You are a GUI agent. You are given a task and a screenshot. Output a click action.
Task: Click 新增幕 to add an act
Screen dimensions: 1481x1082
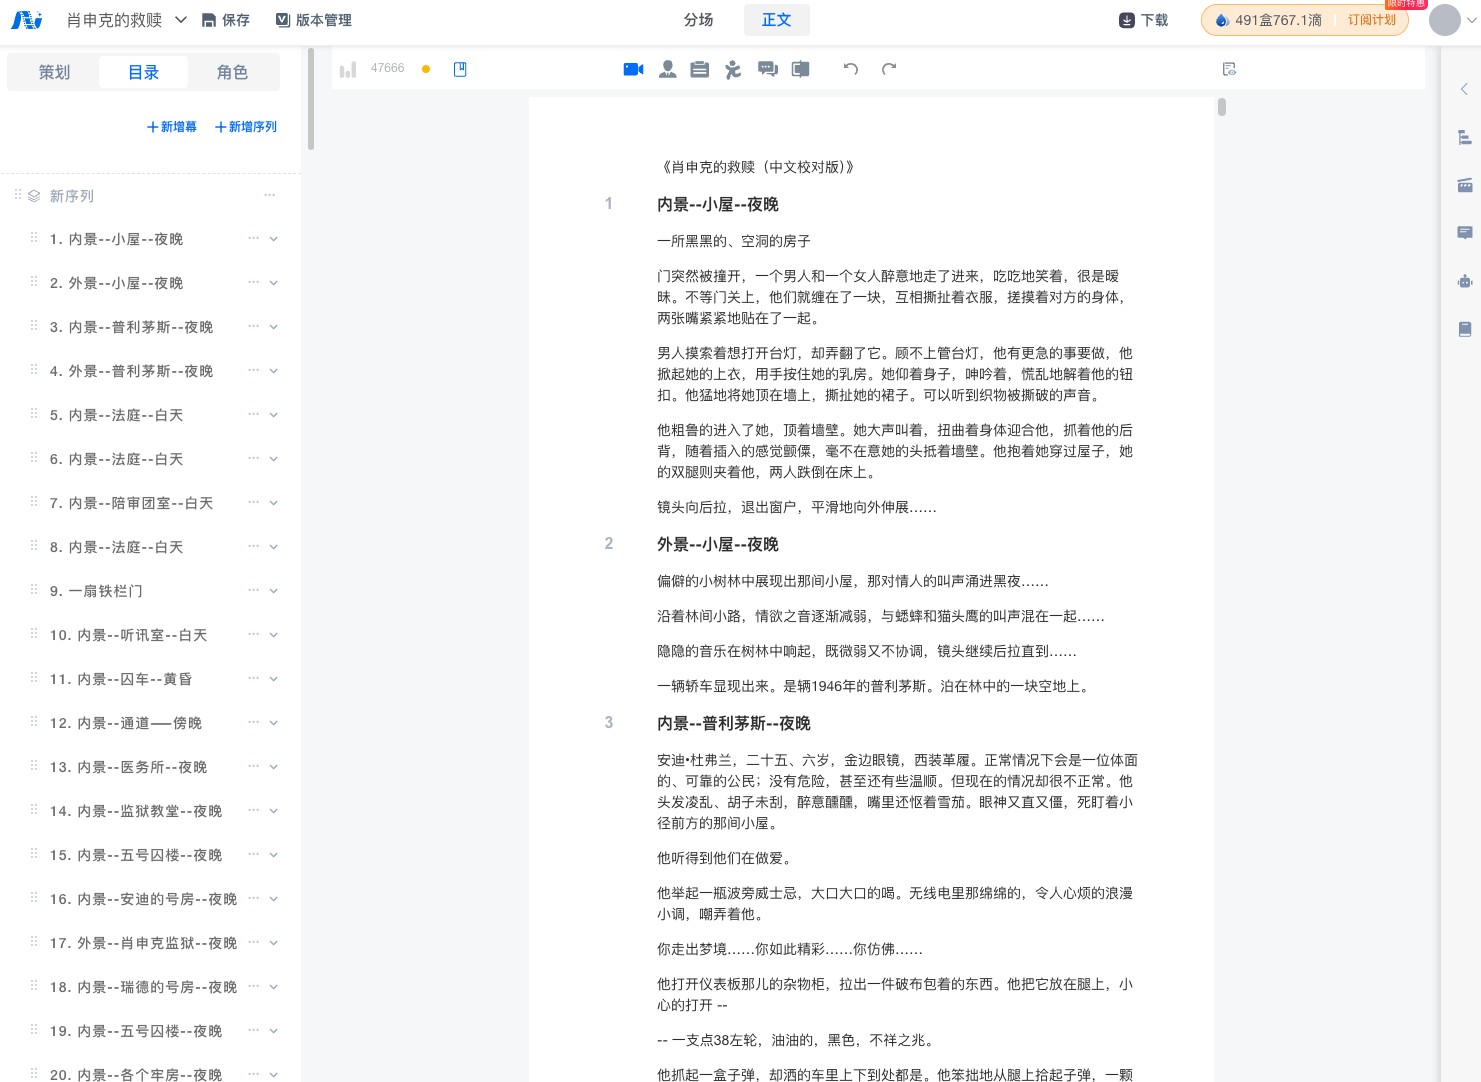pyautogui.click(x=172, y=127)
